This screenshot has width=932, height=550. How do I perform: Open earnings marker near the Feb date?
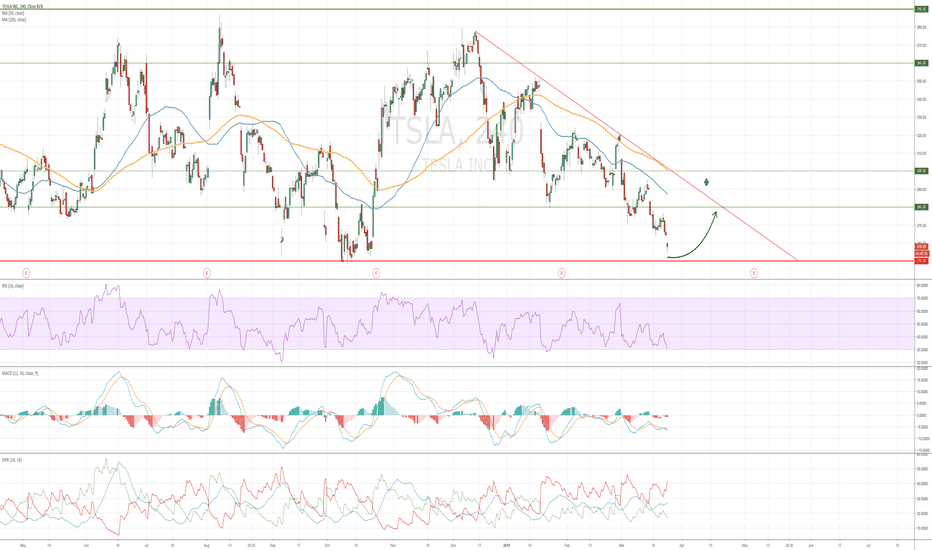point(562,273)
